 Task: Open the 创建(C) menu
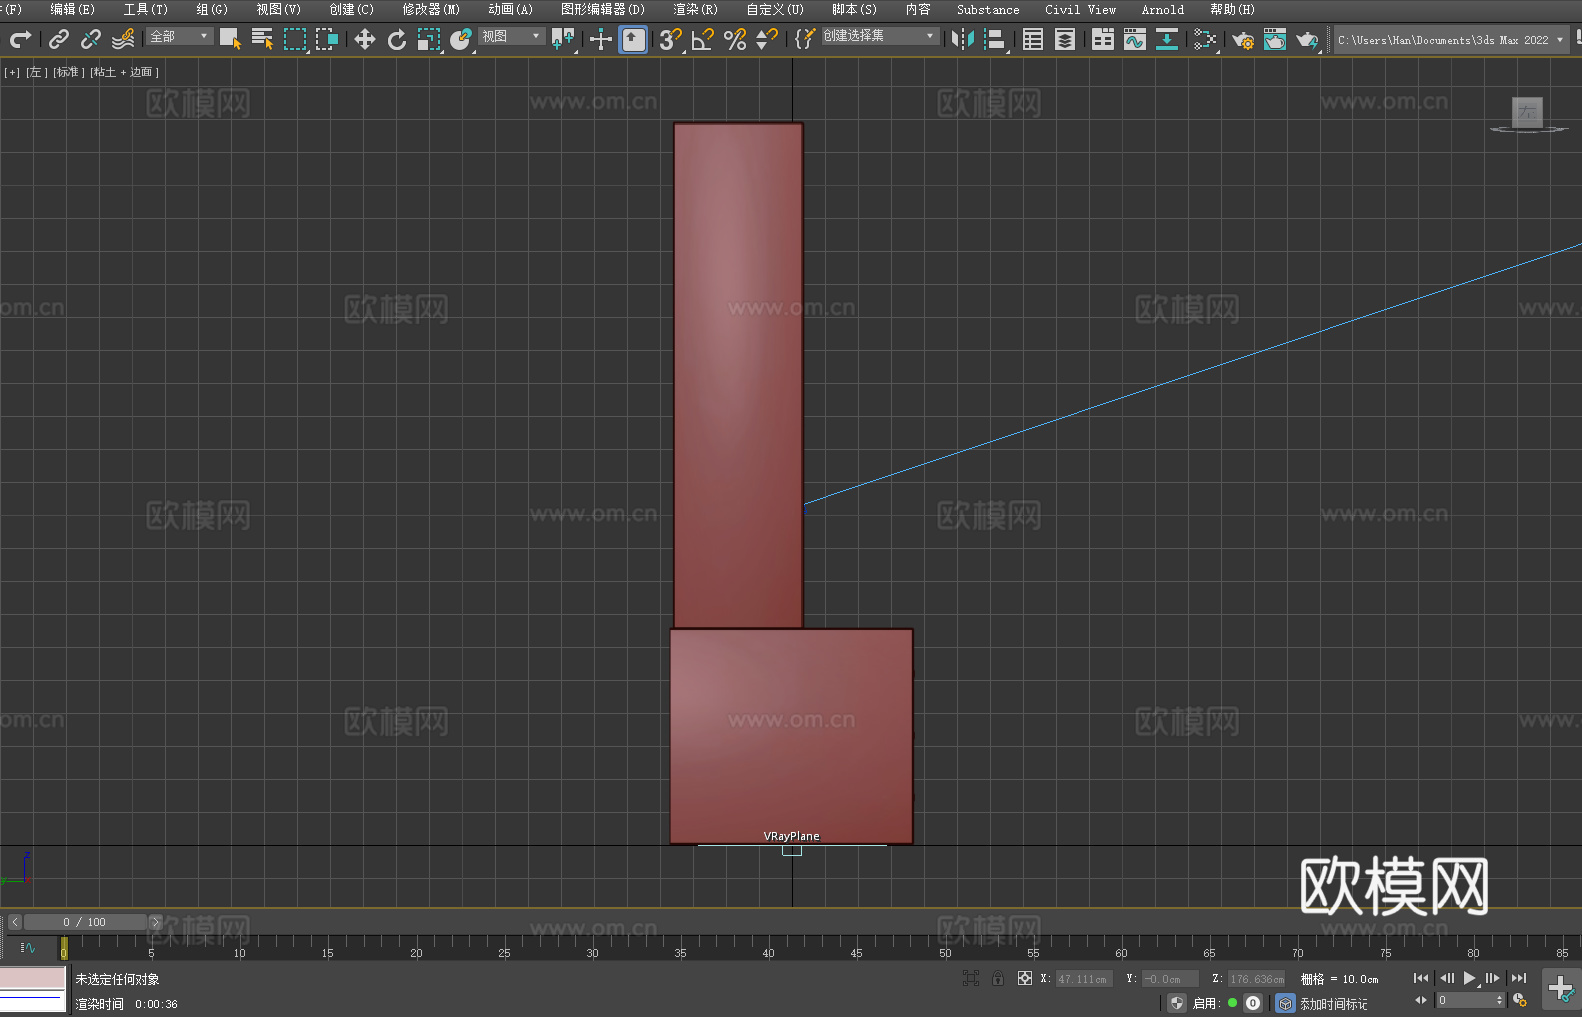tap(351, 9)
